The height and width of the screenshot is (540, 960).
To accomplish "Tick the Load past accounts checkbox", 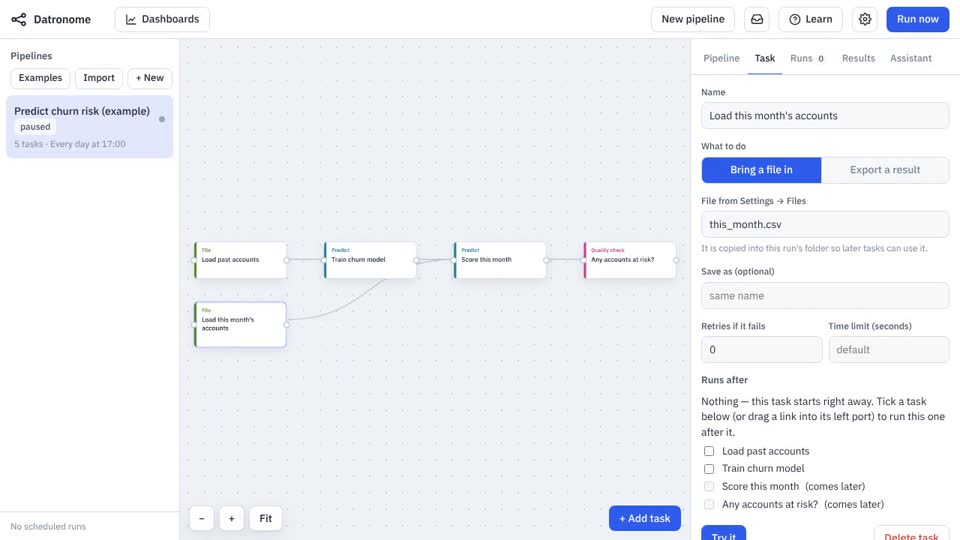I will (709, 451).
